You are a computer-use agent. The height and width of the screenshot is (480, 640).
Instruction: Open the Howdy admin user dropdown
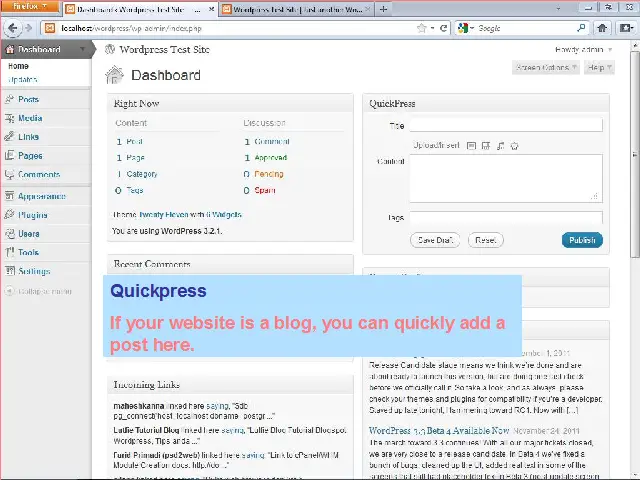pyautogui.click(x=583, y=50)
